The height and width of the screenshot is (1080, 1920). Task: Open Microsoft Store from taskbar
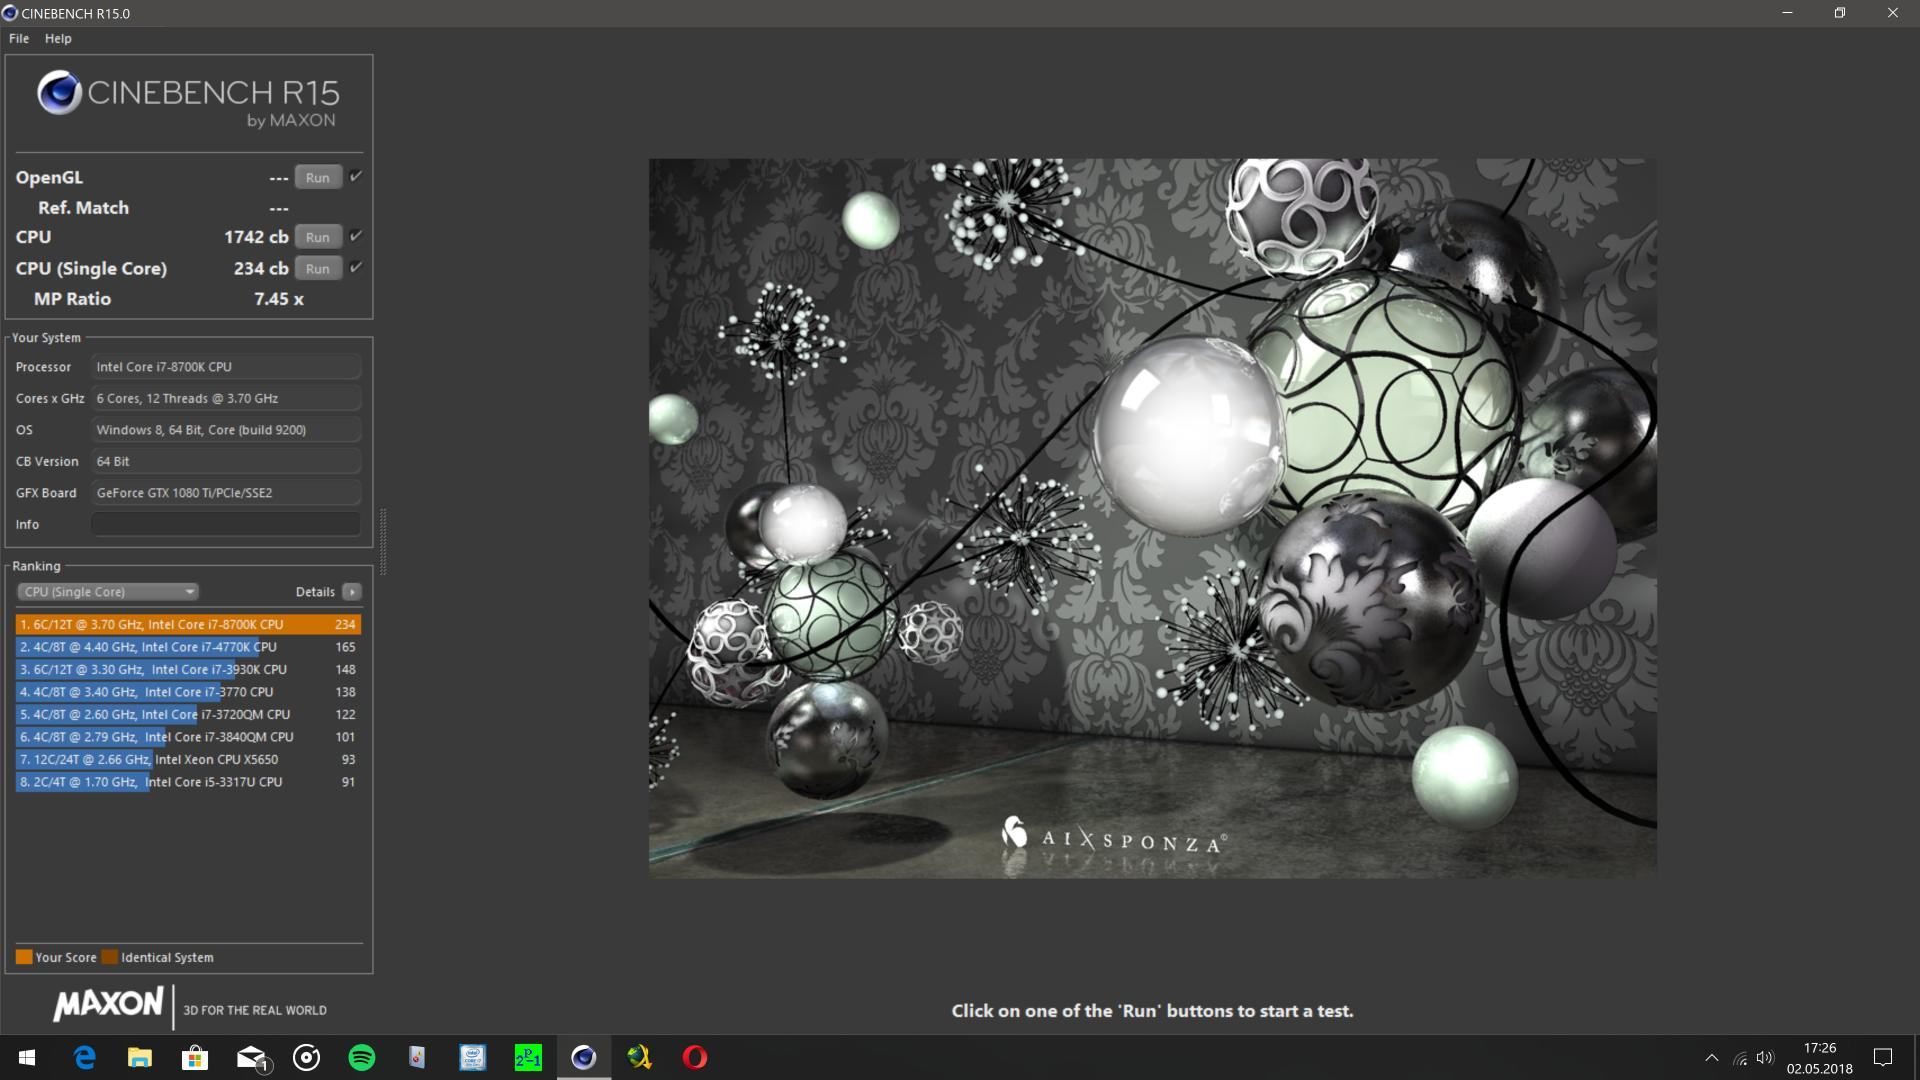tap(195, 1057)
